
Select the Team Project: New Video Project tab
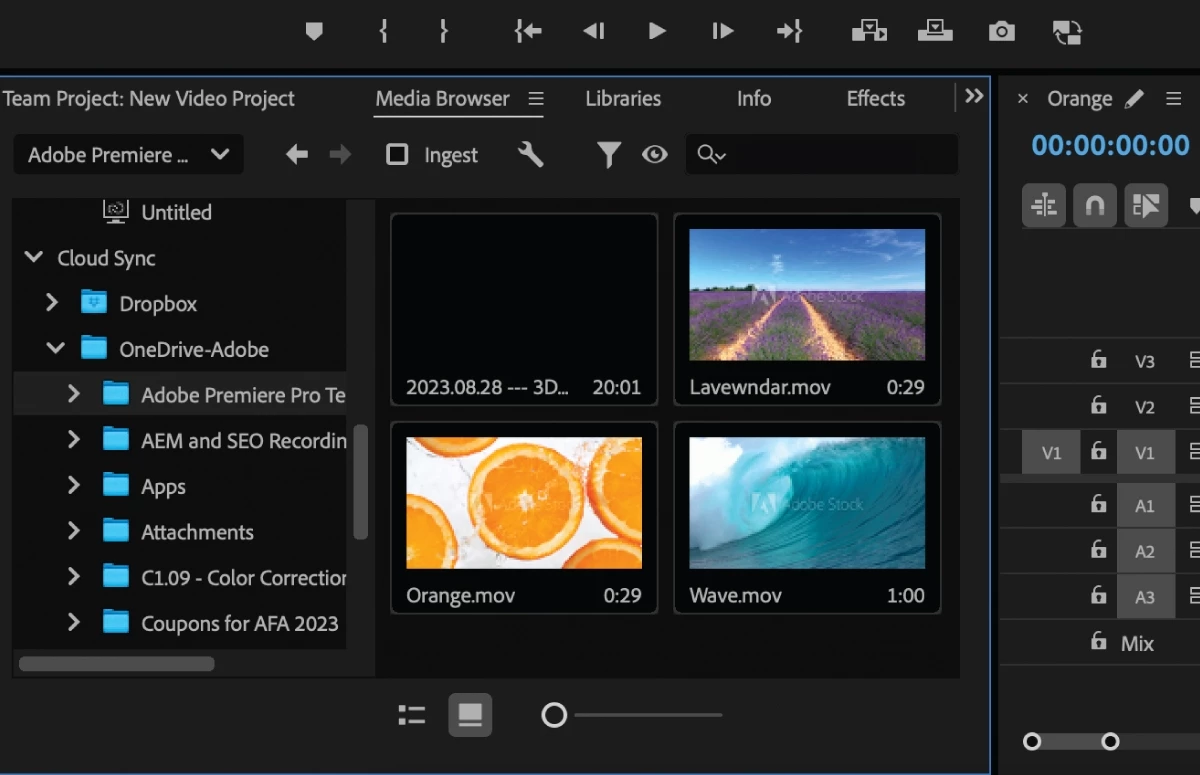[148, 98]
